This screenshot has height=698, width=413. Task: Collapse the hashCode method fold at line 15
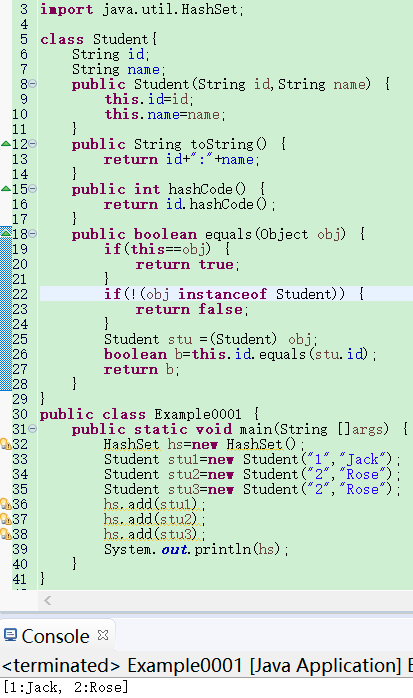click(x=33, y=188)
